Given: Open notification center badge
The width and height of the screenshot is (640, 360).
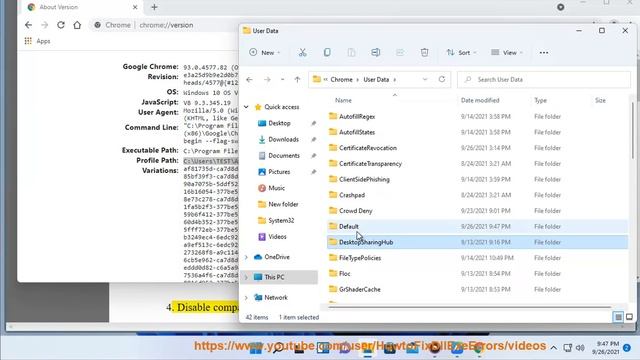Looking at the screenshot, I should pos(627,348).
